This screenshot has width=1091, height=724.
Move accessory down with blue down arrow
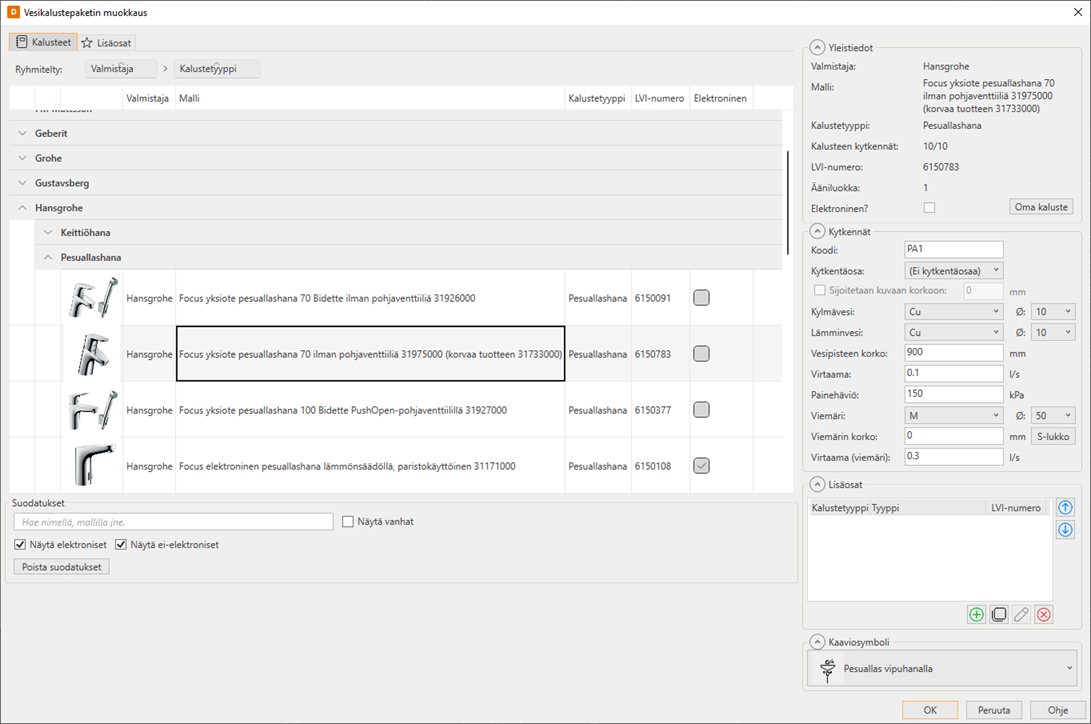click(x=1065, y=530)
